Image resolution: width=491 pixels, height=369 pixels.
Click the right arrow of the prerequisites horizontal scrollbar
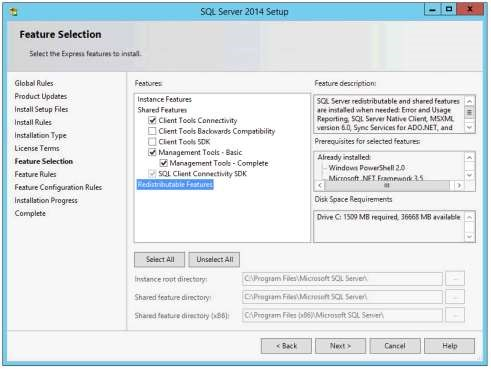click(x=459, y=185)
